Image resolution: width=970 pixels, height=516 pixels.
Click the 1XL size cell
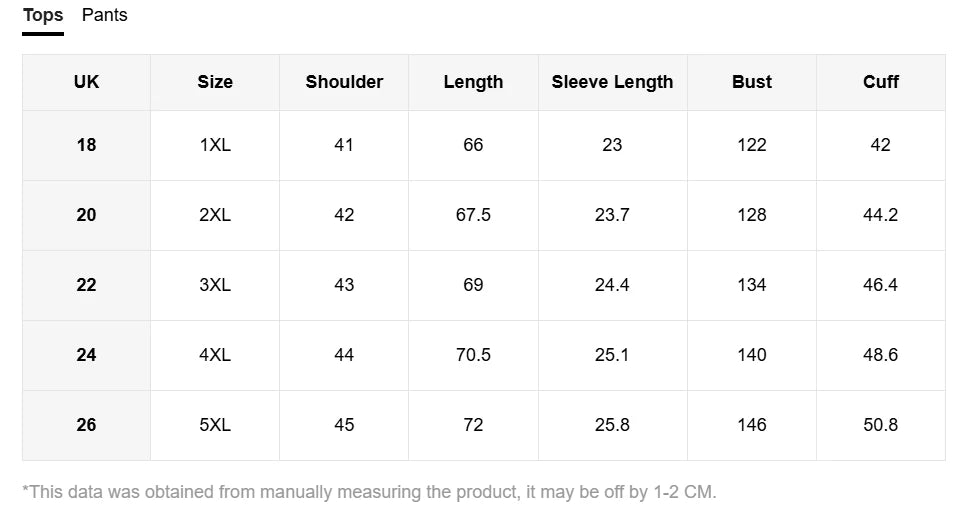point(215,145)
